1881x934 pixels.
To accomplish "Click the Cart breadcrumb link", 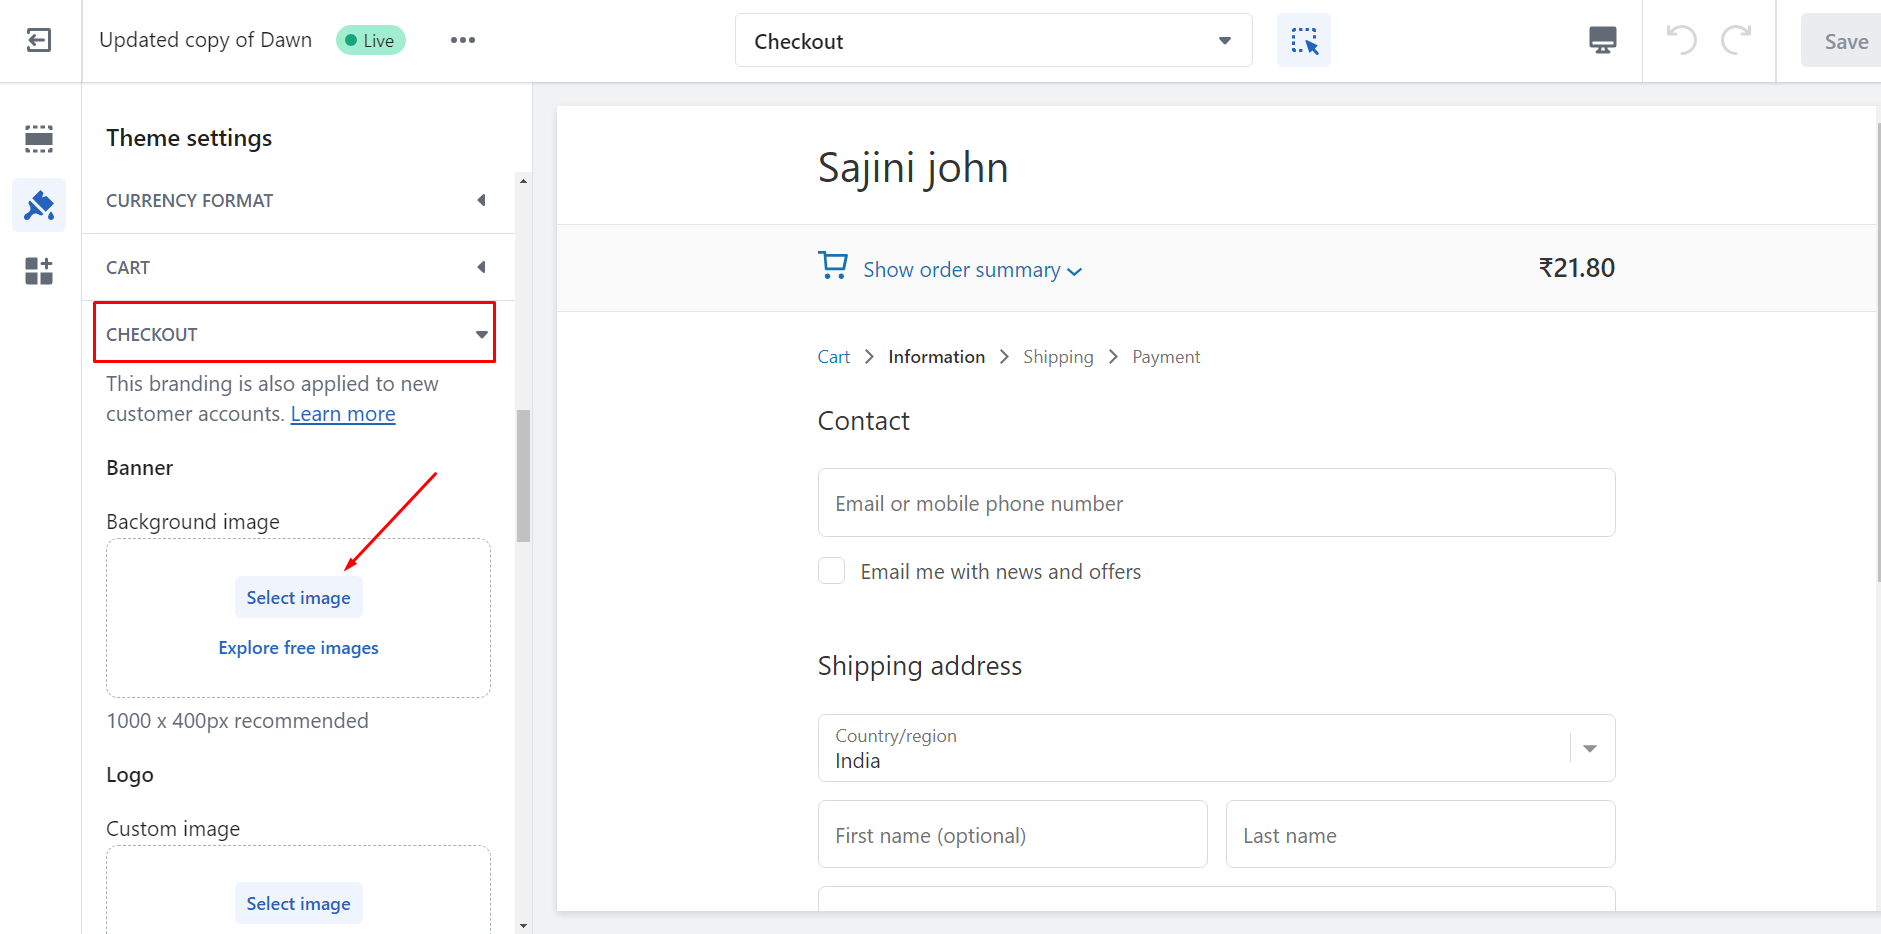I will (833, 357).
